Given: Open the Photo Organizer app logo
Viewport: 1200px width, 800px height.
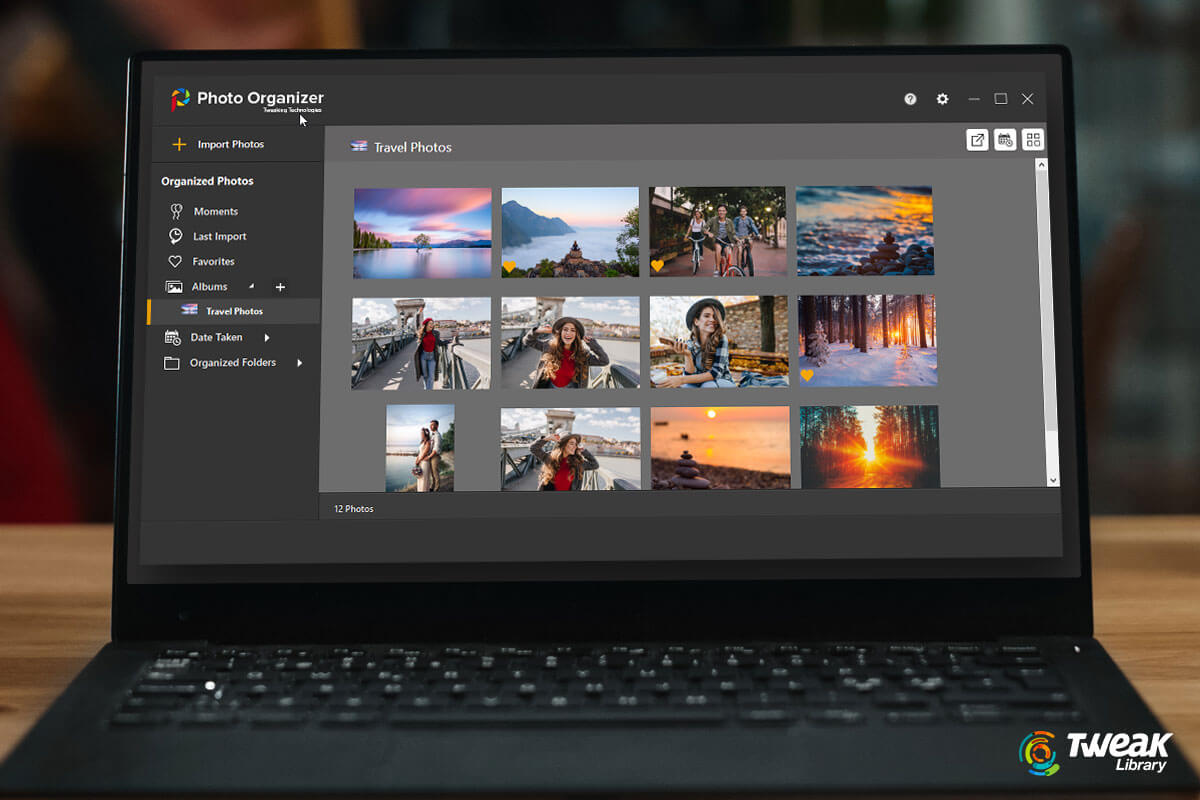Looking at the screenshot, I should tap(182, 98).
